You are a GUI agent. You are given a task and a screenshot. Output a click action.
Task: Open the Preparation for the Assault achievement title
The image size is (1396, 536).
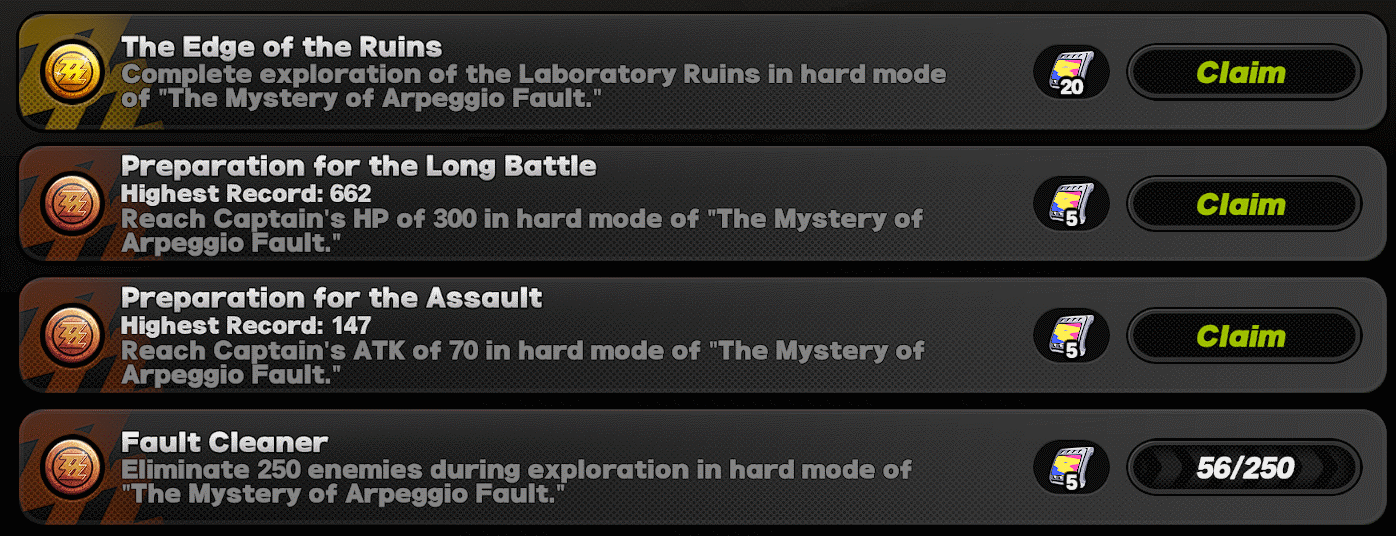332,298
